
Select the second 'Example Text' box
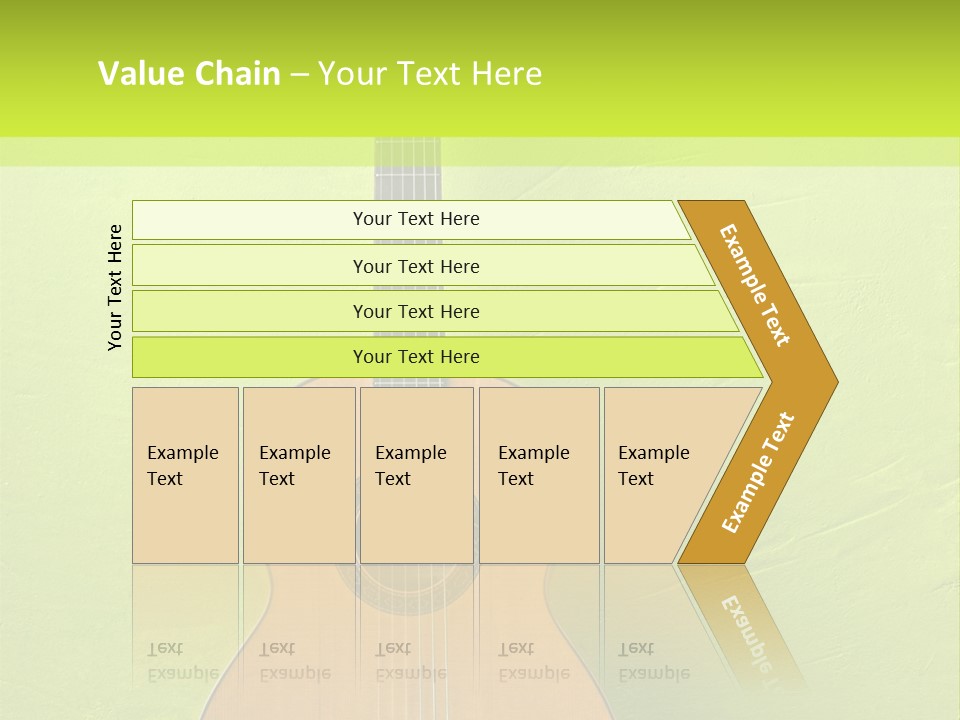pos(299,475)
